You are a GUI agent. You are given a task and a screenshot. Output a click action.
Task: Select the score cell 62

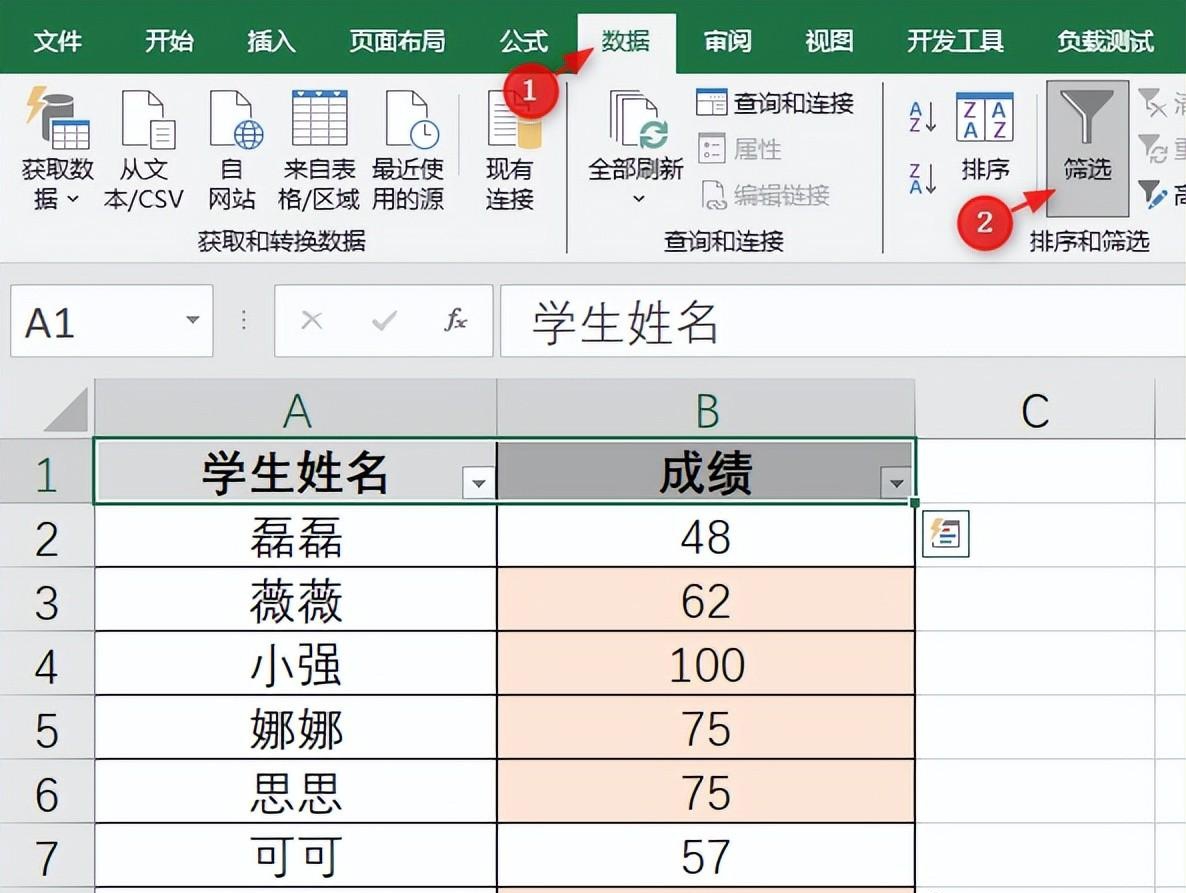coord(706,600)
